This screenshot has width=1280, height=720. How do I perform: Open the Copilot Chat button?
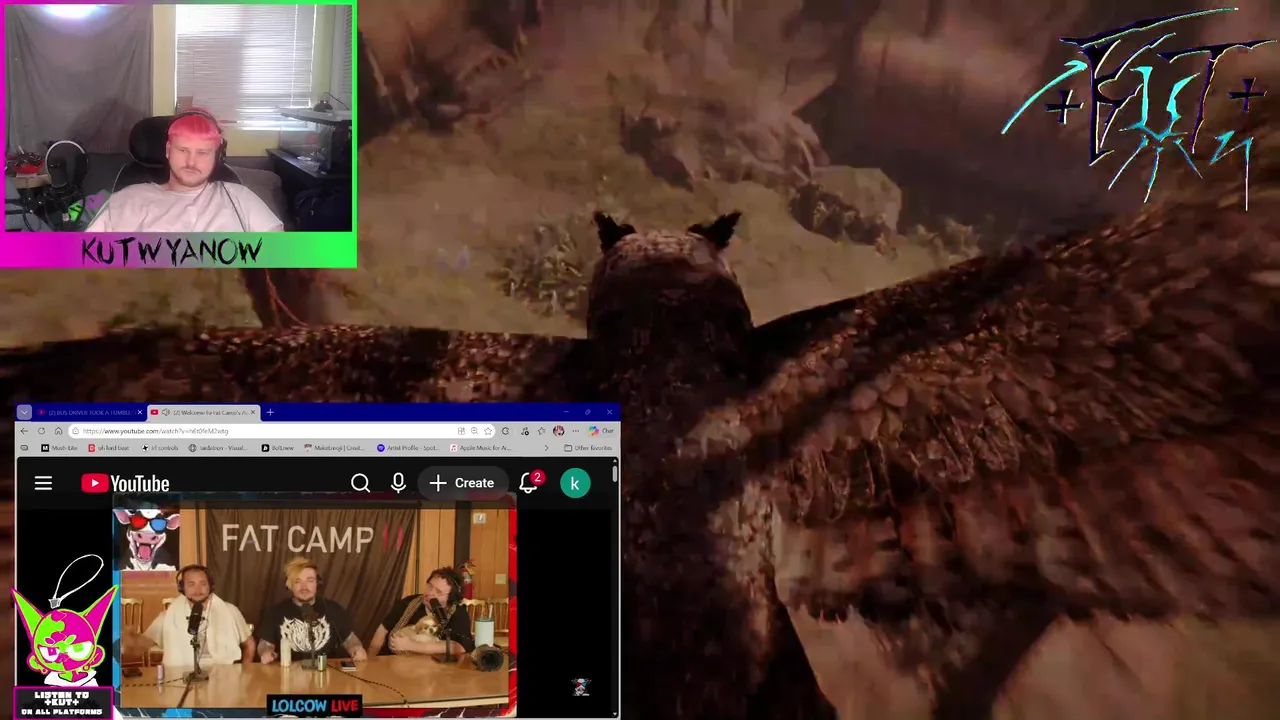(601, 431)
